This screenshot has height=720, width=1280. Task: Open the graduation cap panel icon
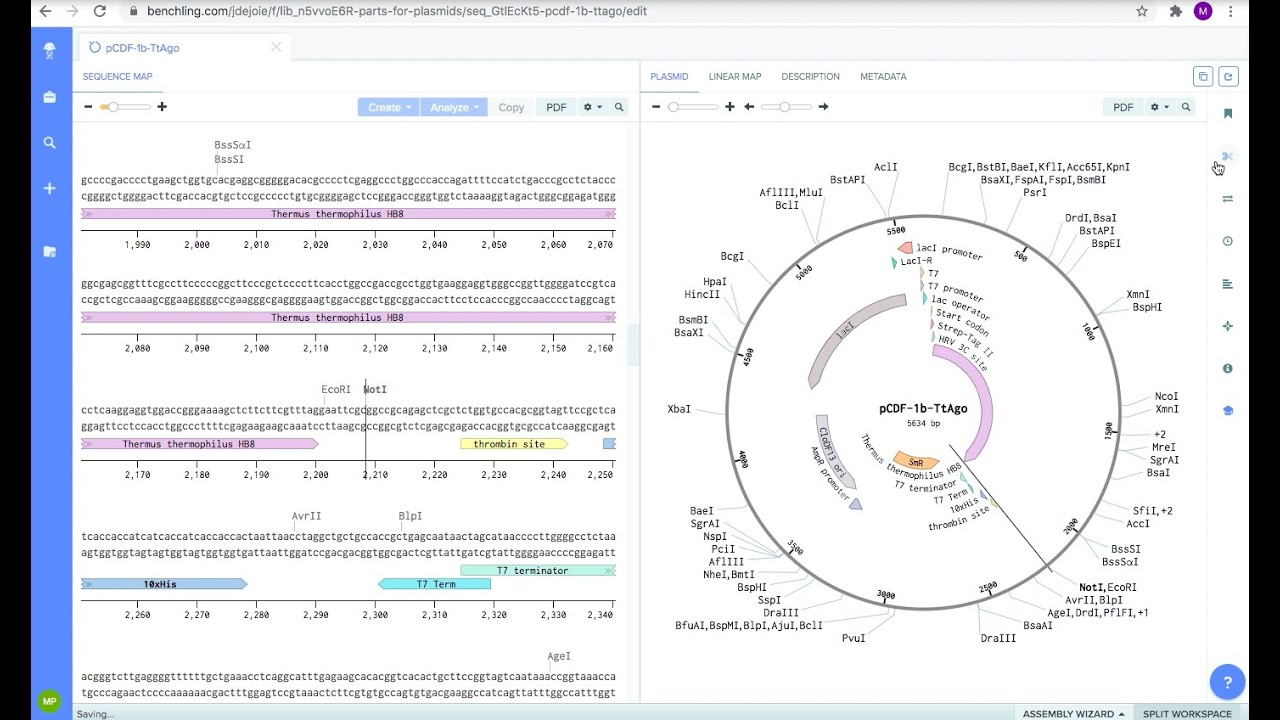(x=1228, y=410)
